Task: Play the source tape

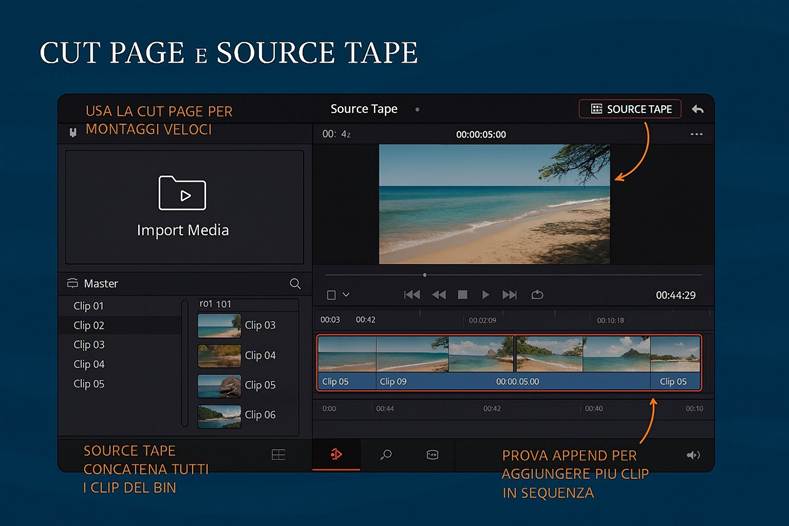Action: [x=485, y=295]
